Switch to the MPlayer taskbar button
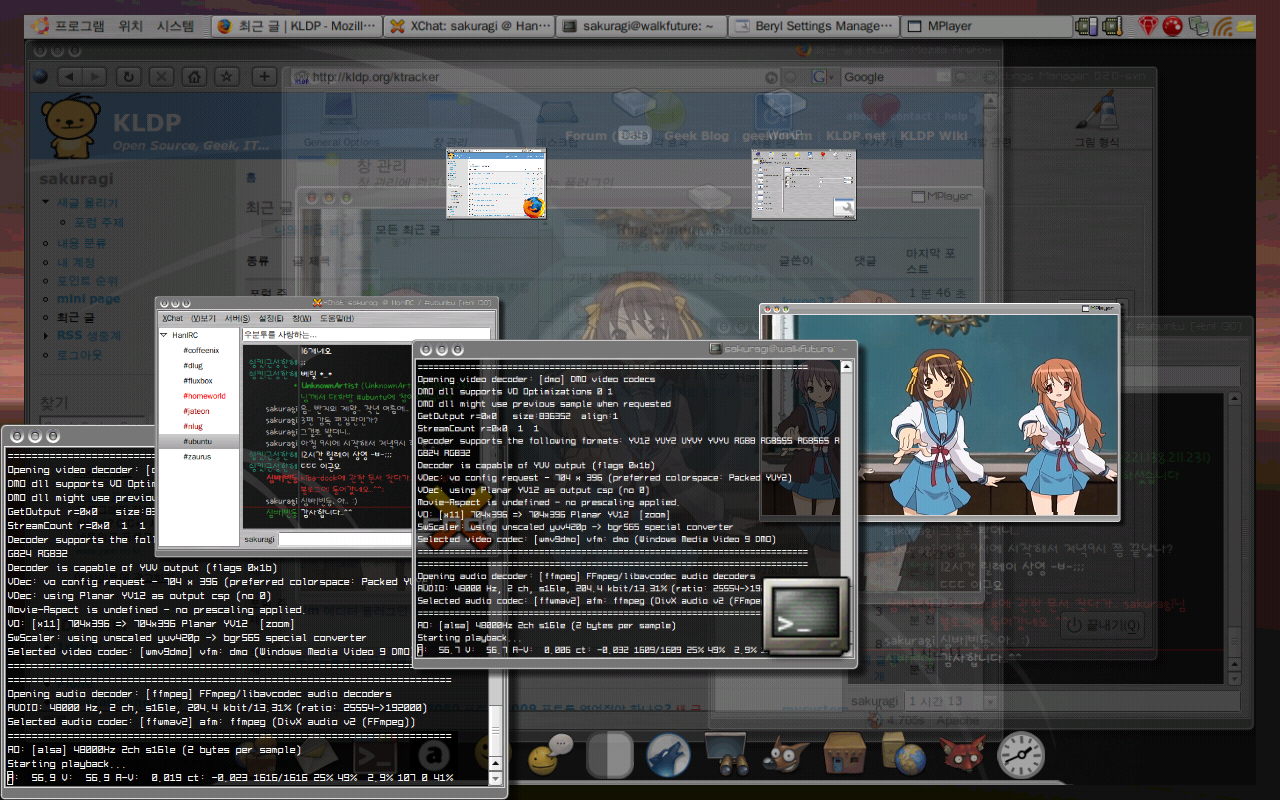 (x=986, y=27)
